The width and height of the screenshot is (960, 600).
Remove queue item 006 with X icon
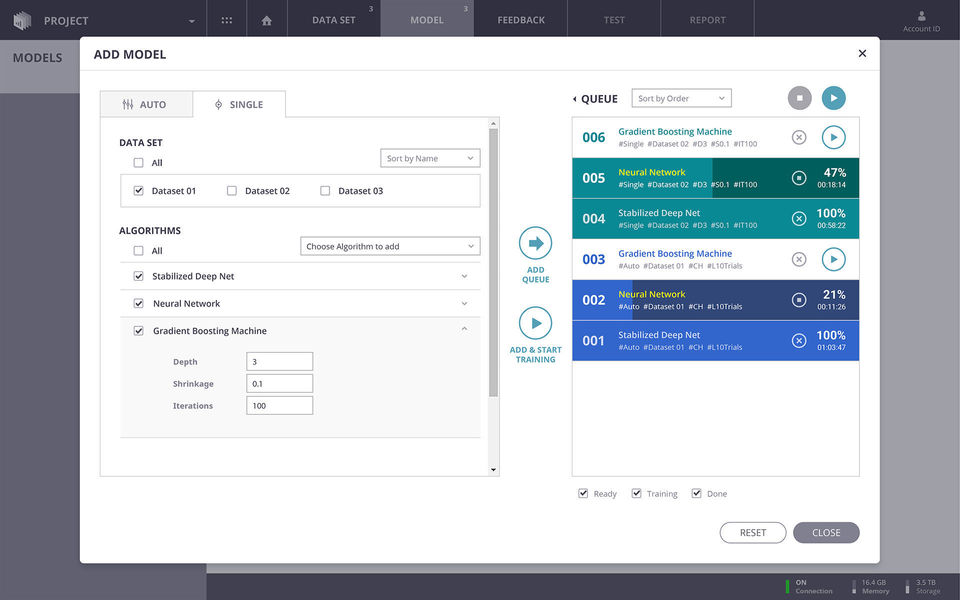tap(799, 137)
